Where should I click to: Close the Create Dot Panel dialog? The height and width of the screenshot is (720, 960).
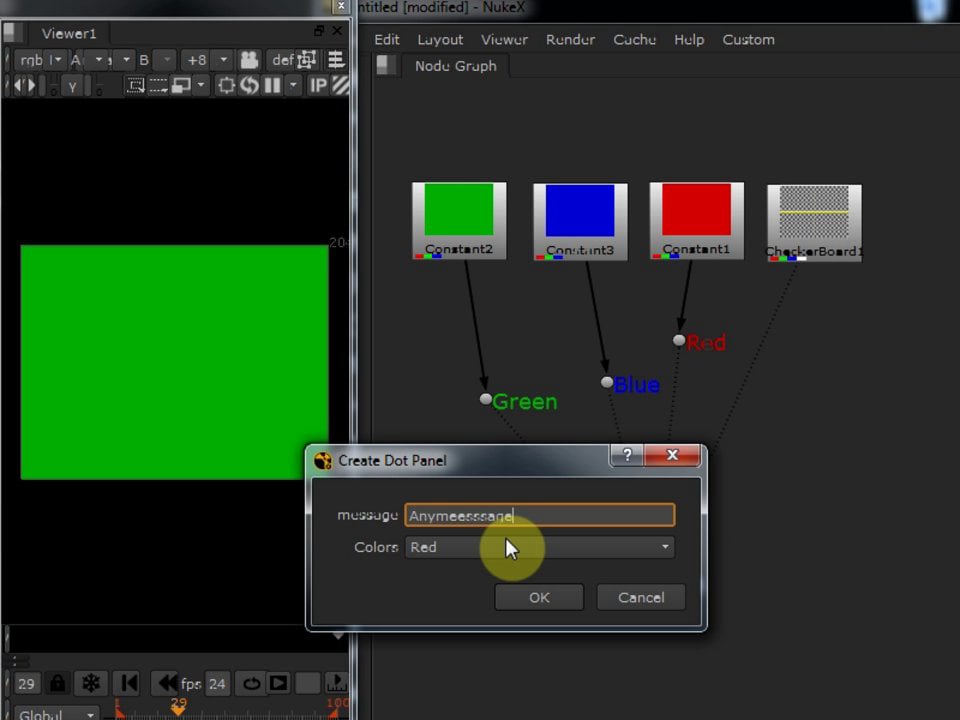672,455
